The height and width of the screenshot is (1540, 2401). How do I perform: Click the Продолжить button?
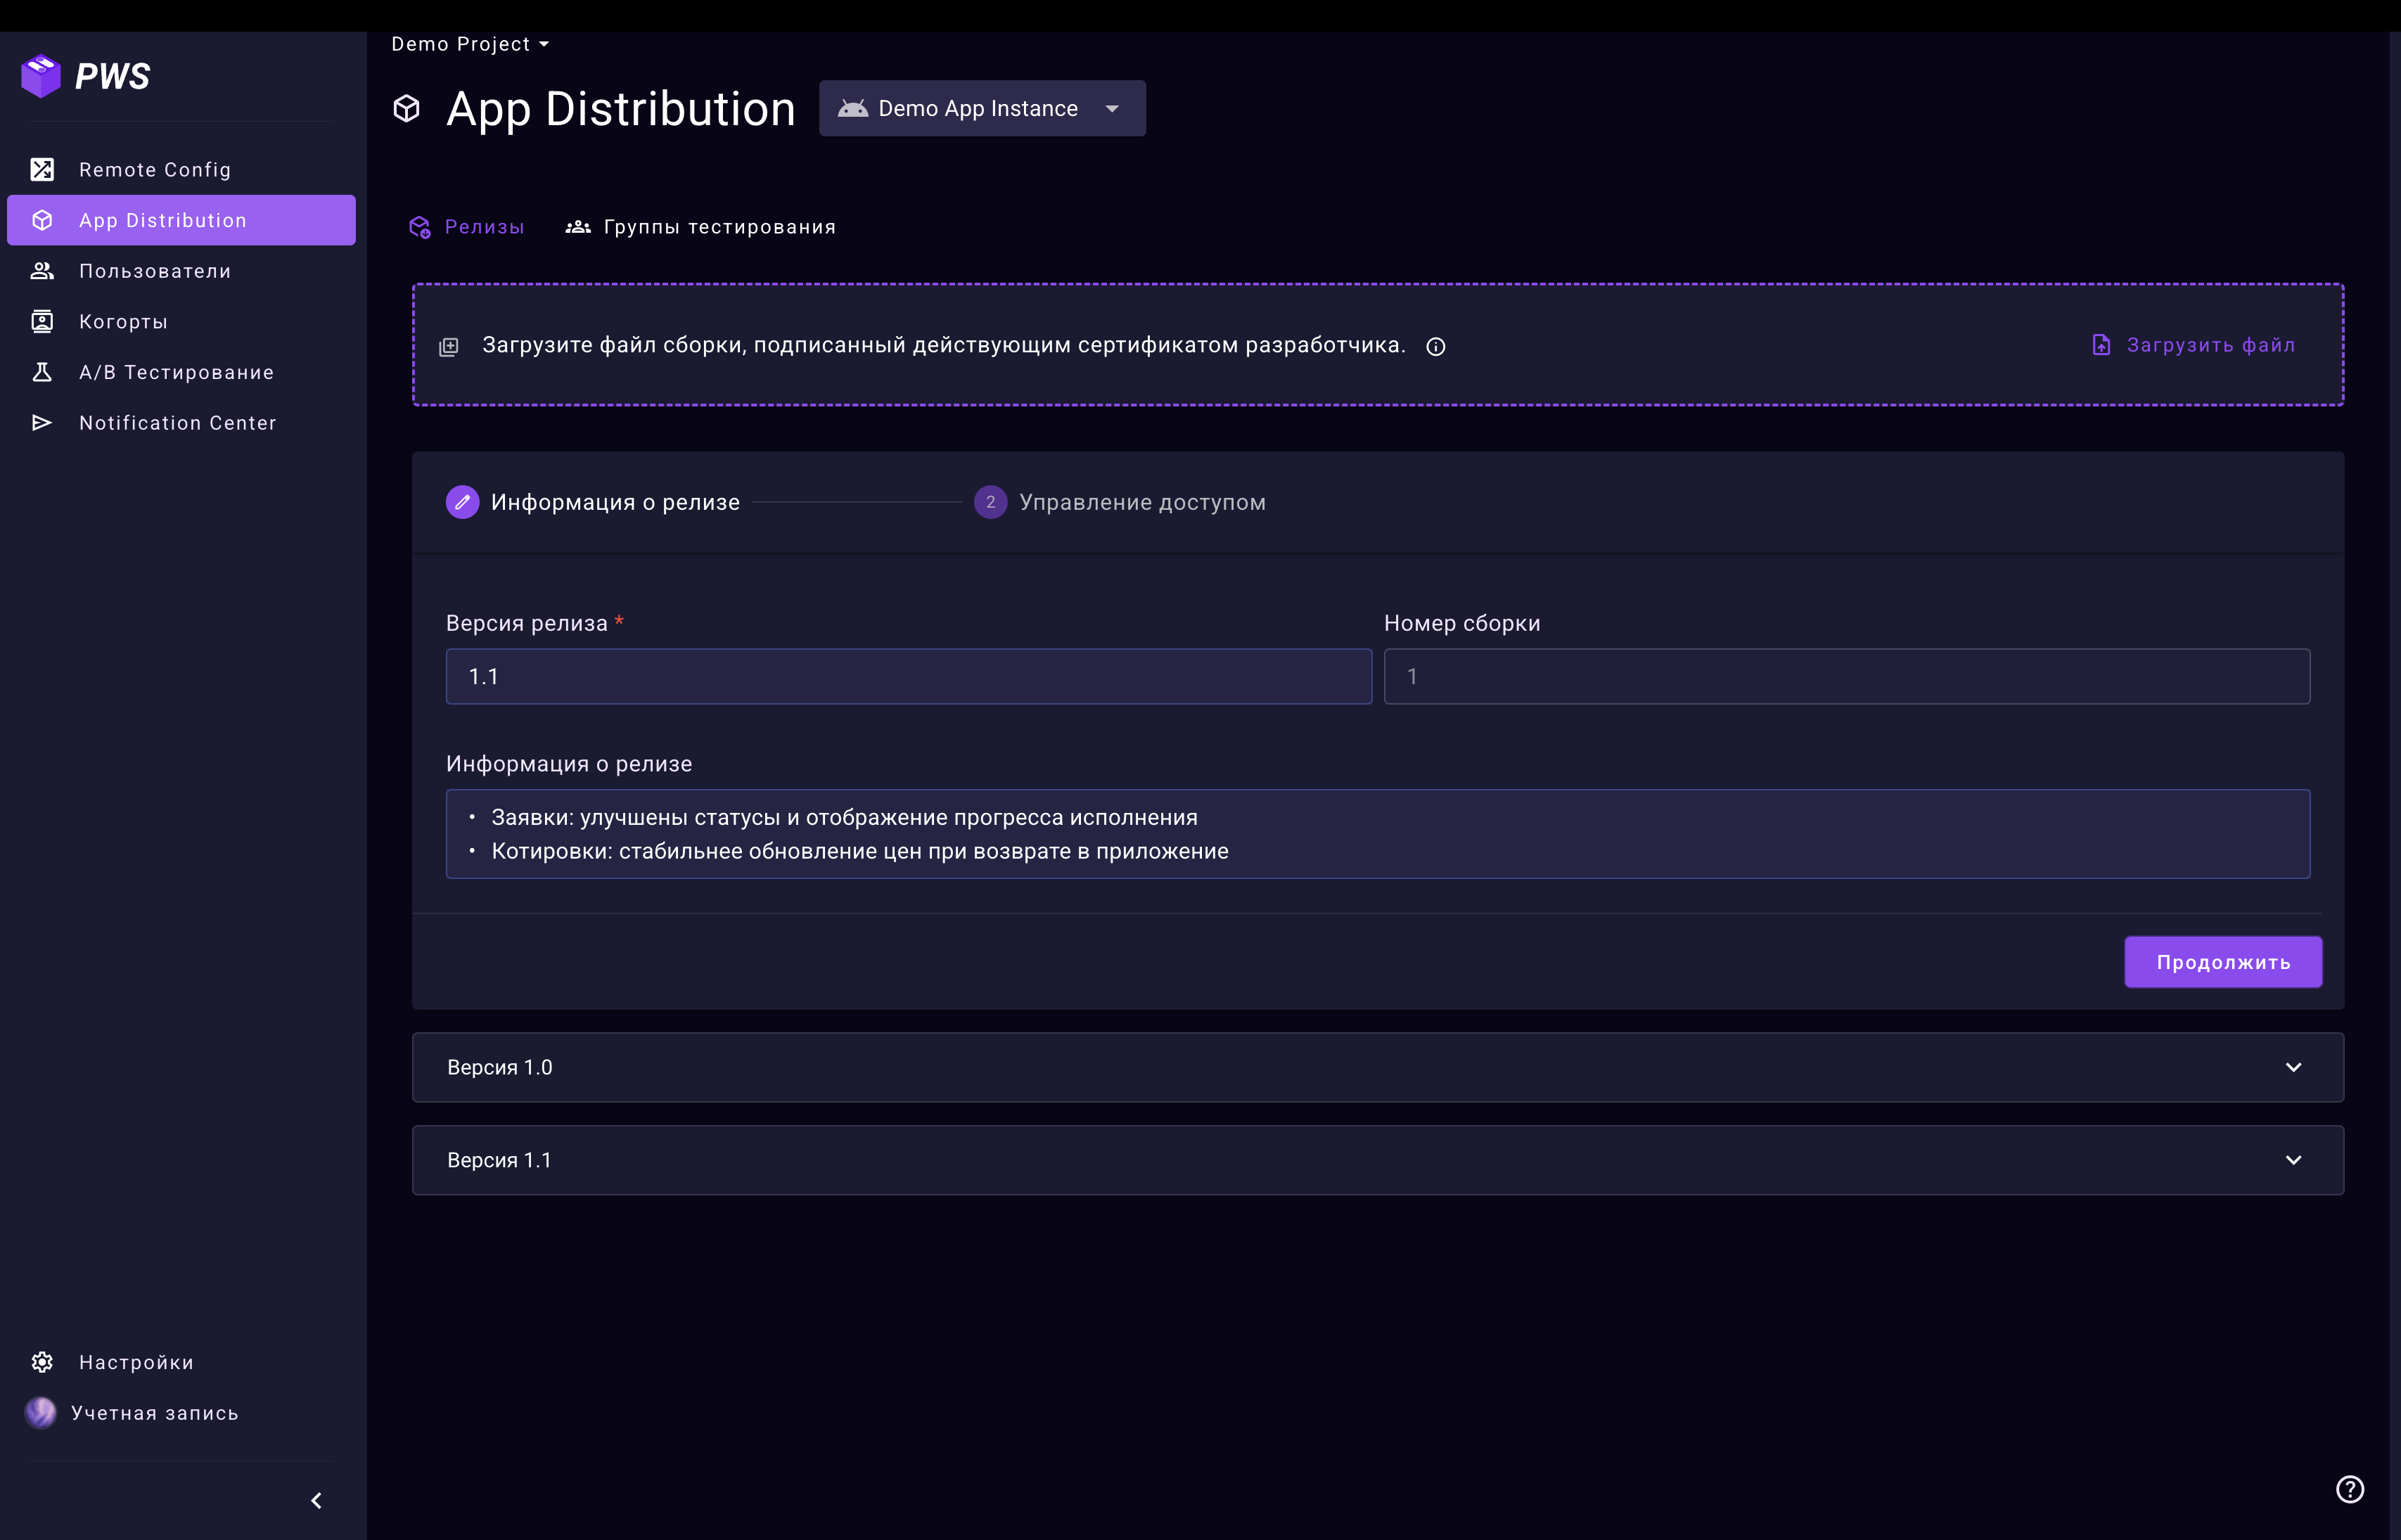(2222, 962)
